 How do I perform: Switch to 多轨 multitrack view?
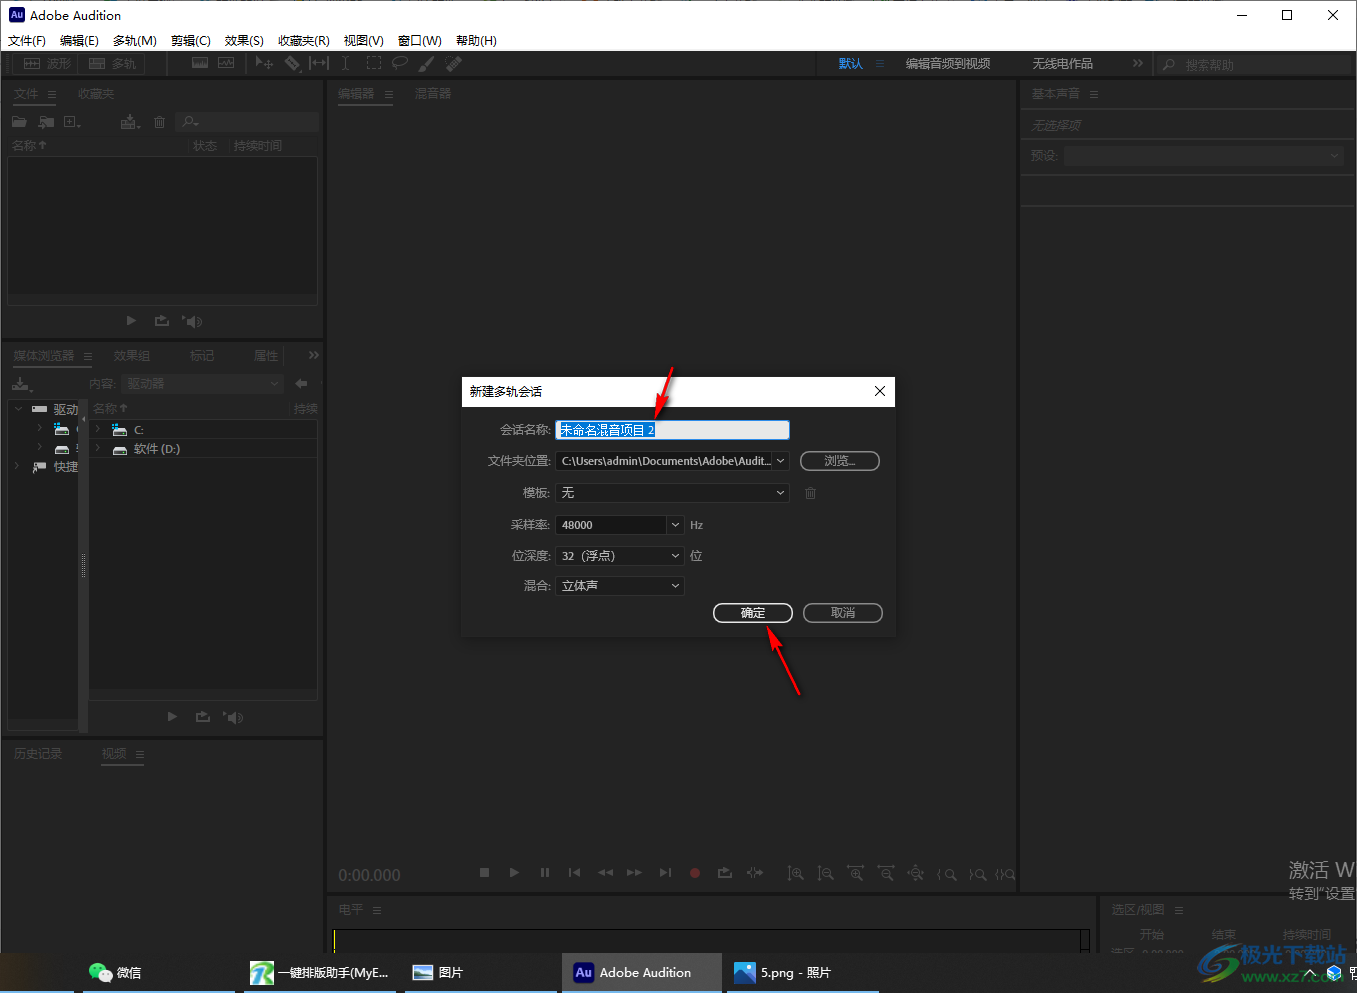tap(112, 64)
